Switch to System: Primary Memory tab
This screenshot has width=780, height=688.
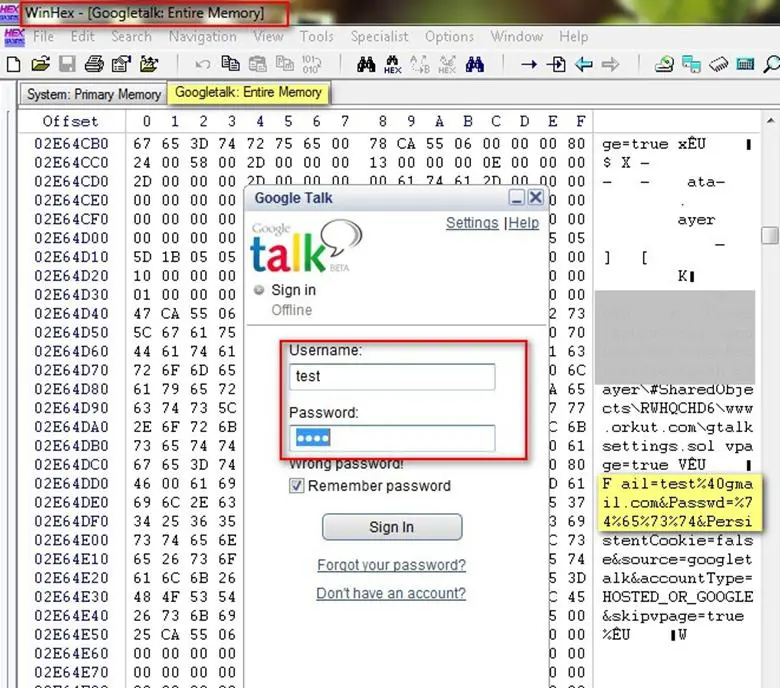94,94
